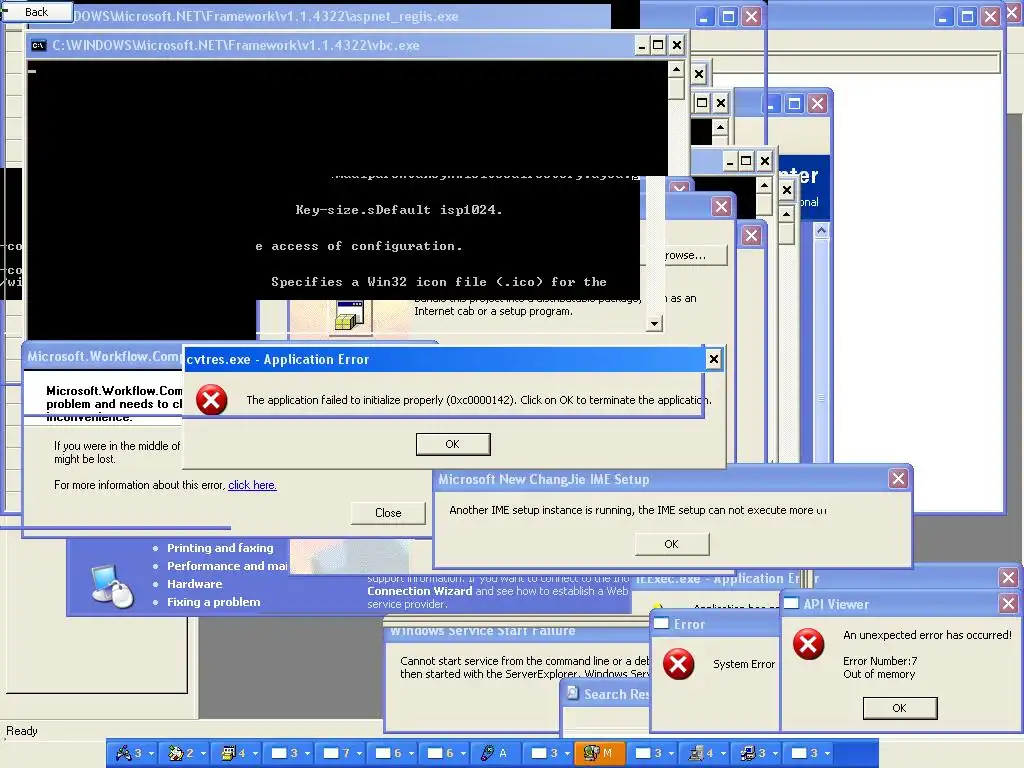Open the Performance and maintenance help topic
The image size is (1024, 768).
coord(227,566)
